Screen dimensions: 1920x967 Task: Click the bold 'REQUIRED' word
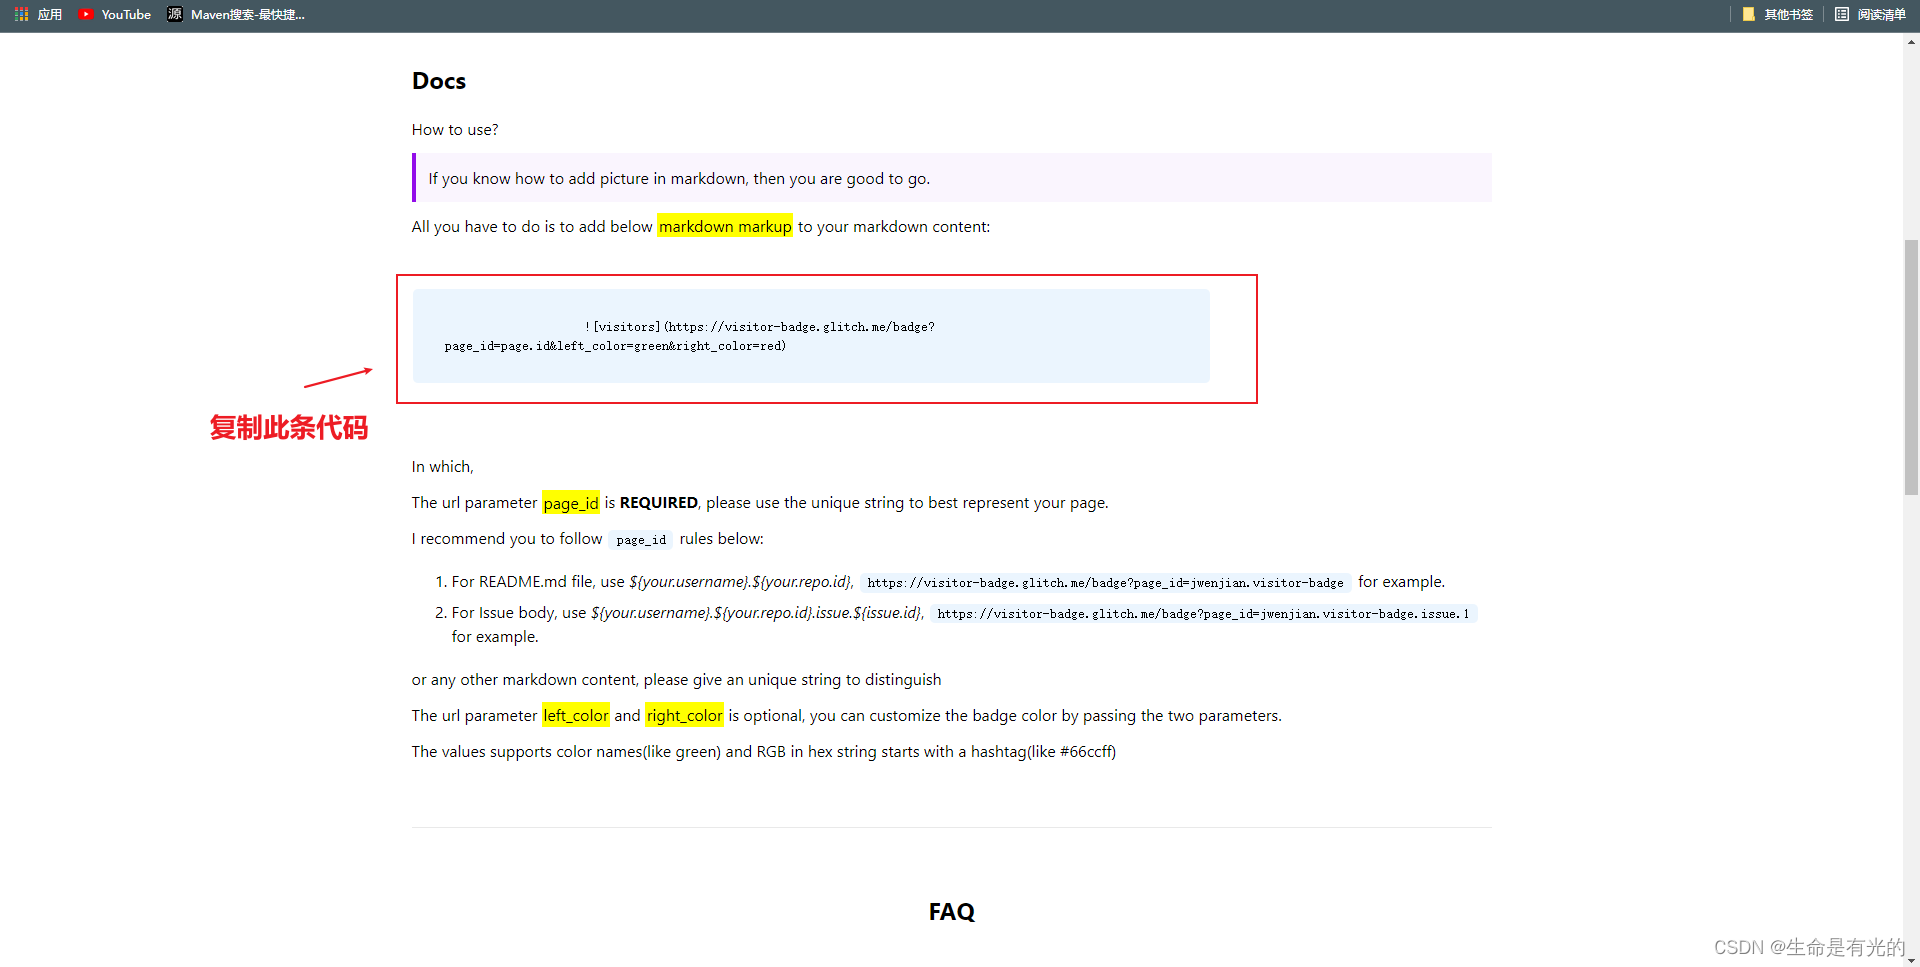tap(659, 503)
